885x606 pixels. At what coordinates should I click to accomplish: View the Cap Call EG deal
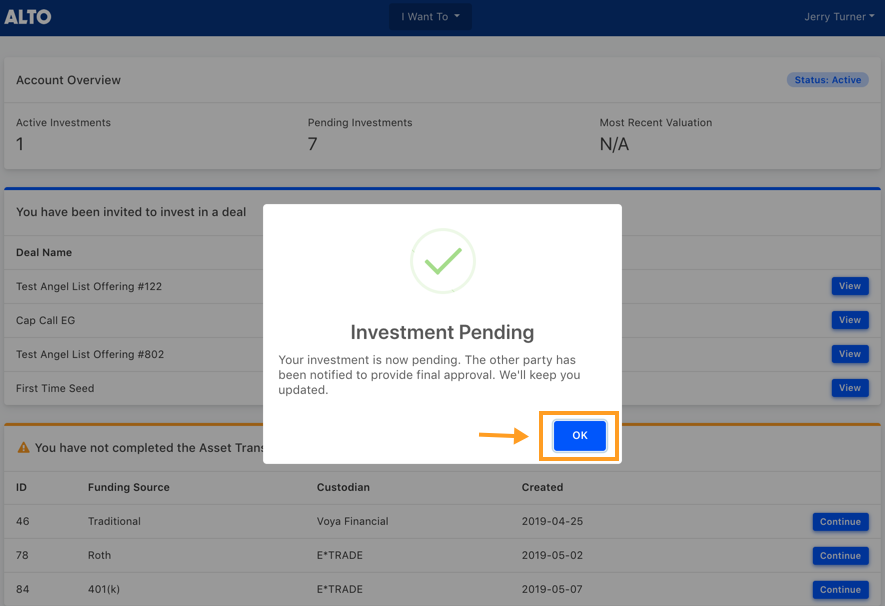pyautogui.click(x=849, y=320)
